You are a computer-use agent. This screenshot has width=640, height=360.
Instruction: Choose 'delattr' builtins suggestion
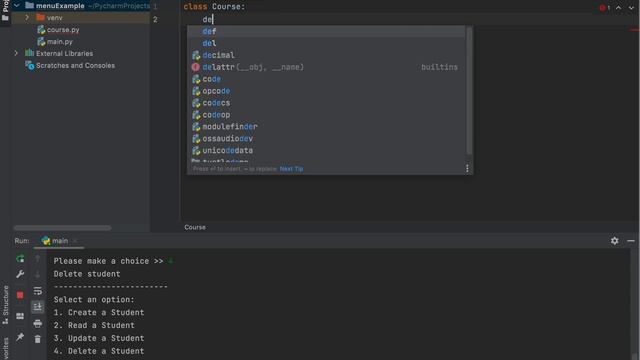[326, 67]
